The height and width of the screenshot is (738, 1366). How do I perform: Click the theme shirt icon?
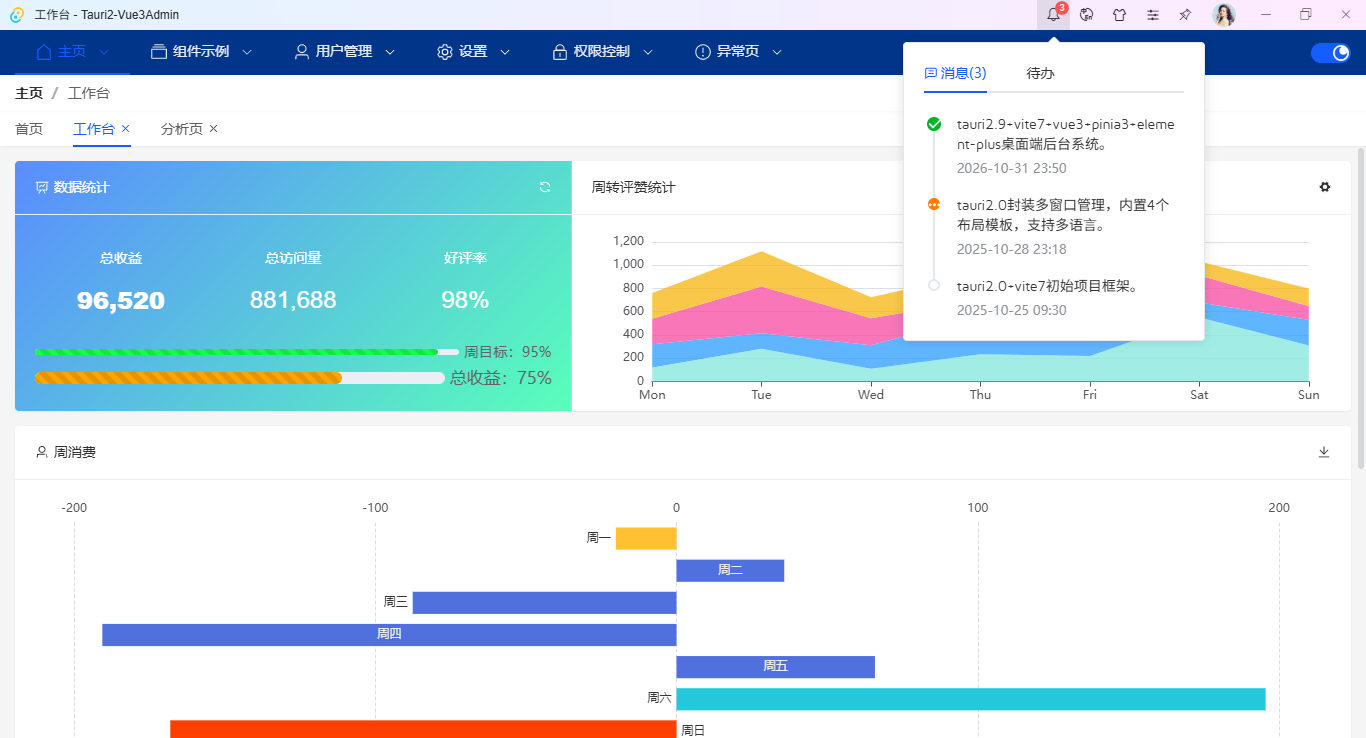[x=1120, y=15]
